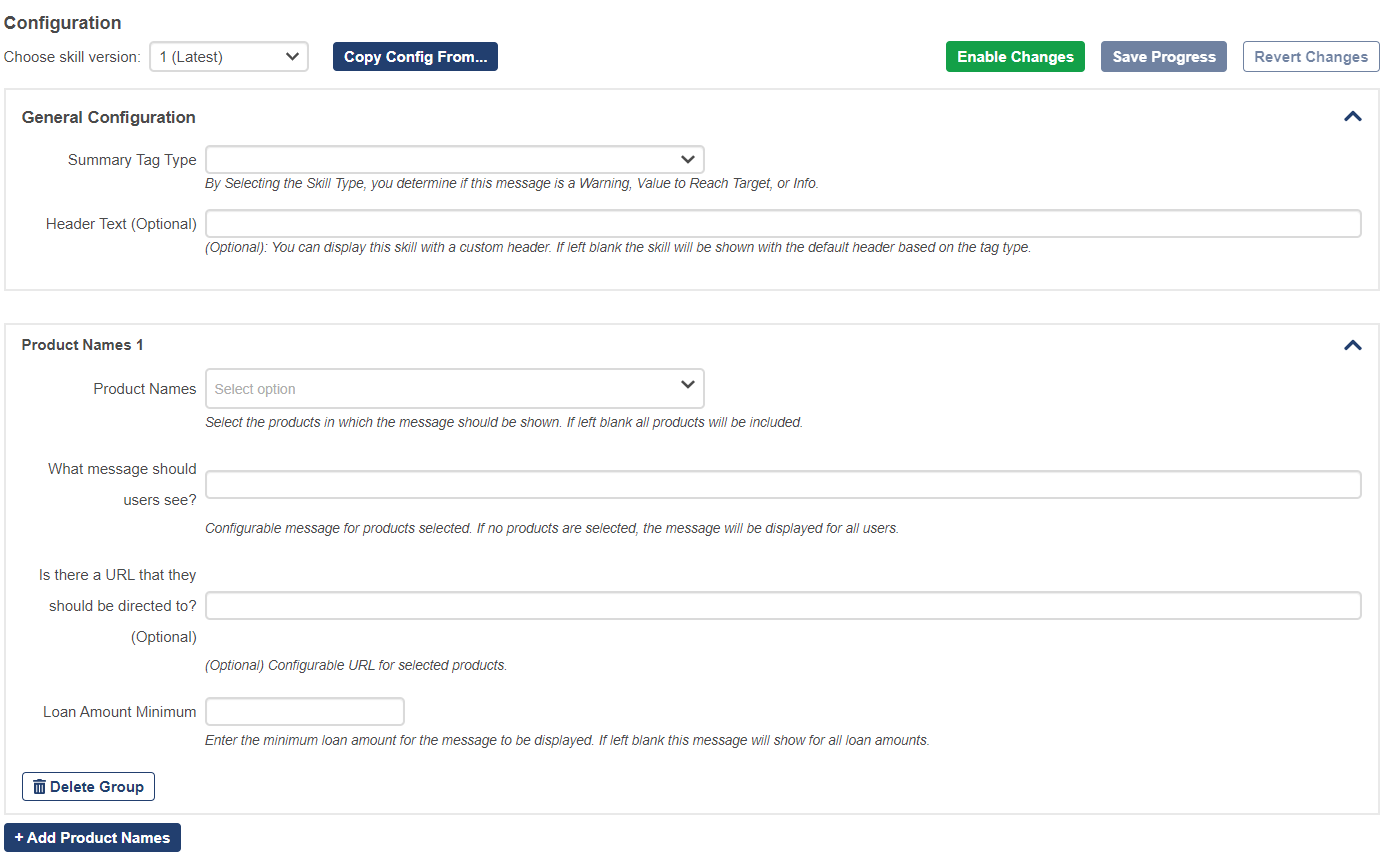Click Revert Changes button
1387x856 pixels.
[x=1311, y=57]
